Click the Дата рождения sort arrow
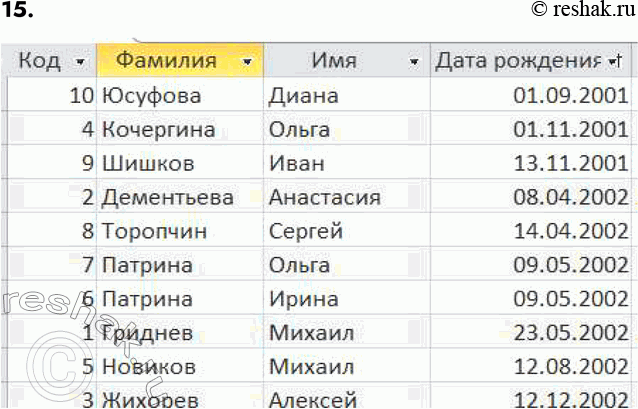 pos(614,62)
